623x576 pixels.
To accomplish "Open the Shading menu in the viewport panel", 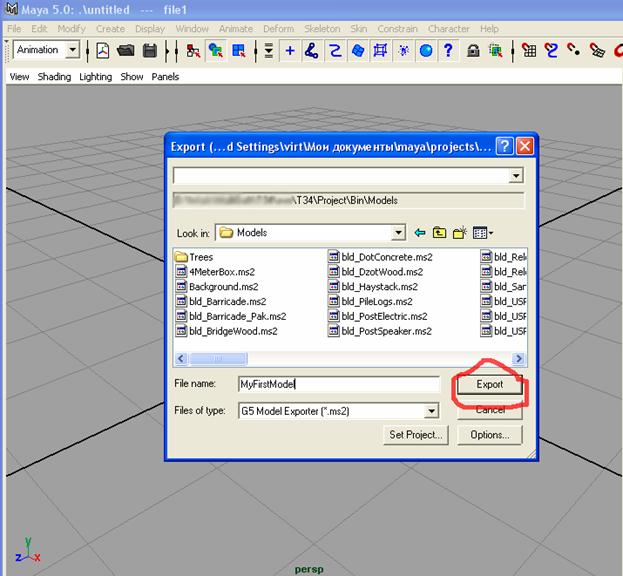I will click(54, 77).
